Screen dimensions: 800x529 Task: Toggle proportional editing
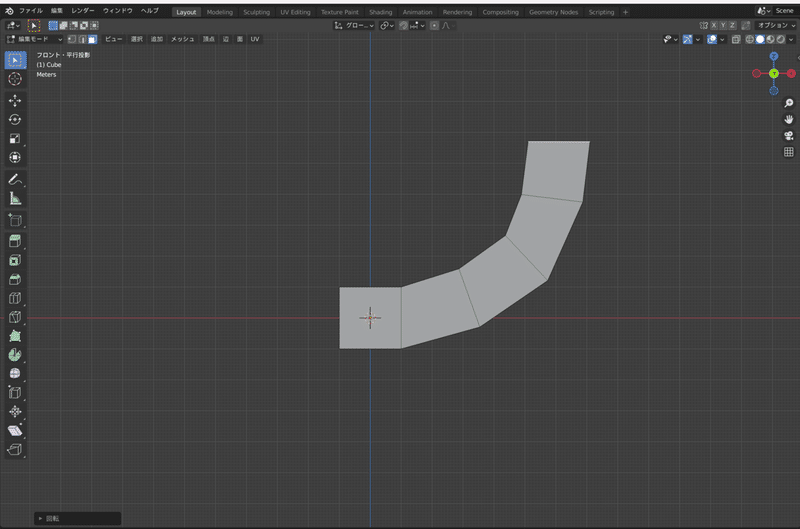434,26
